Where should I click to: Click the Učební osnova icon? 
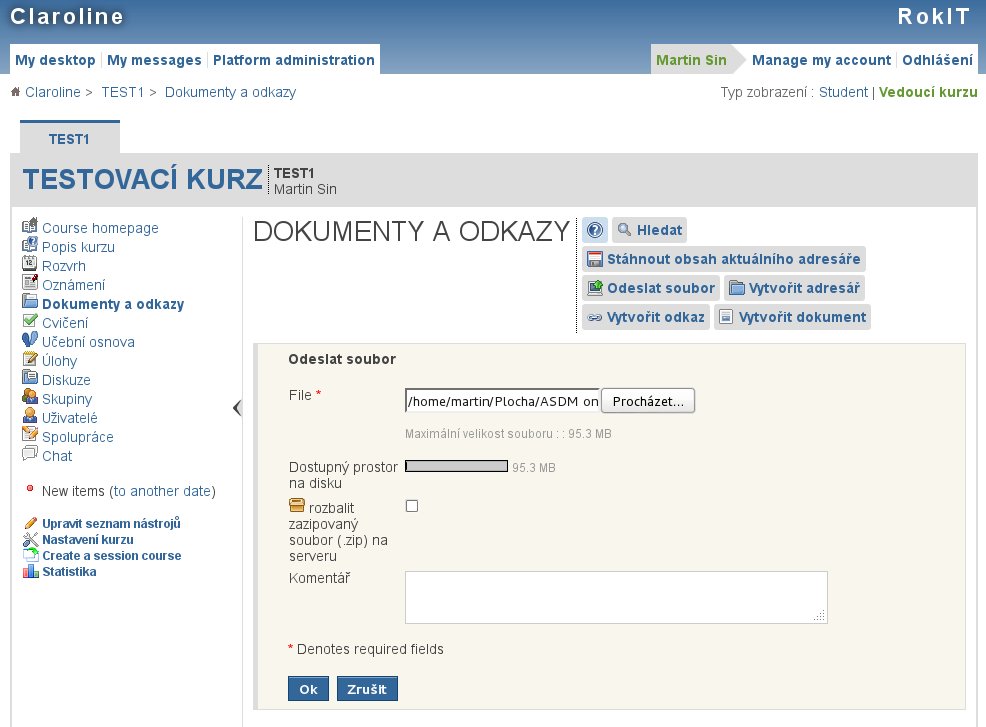(x=30, y=340)
